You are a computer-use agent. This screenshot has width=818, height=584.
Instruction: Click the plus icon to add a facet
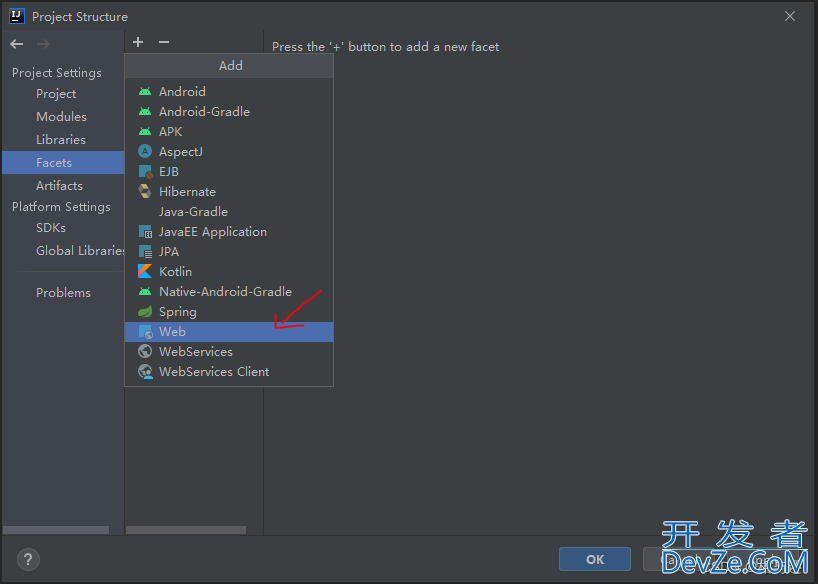pos(138,42)
